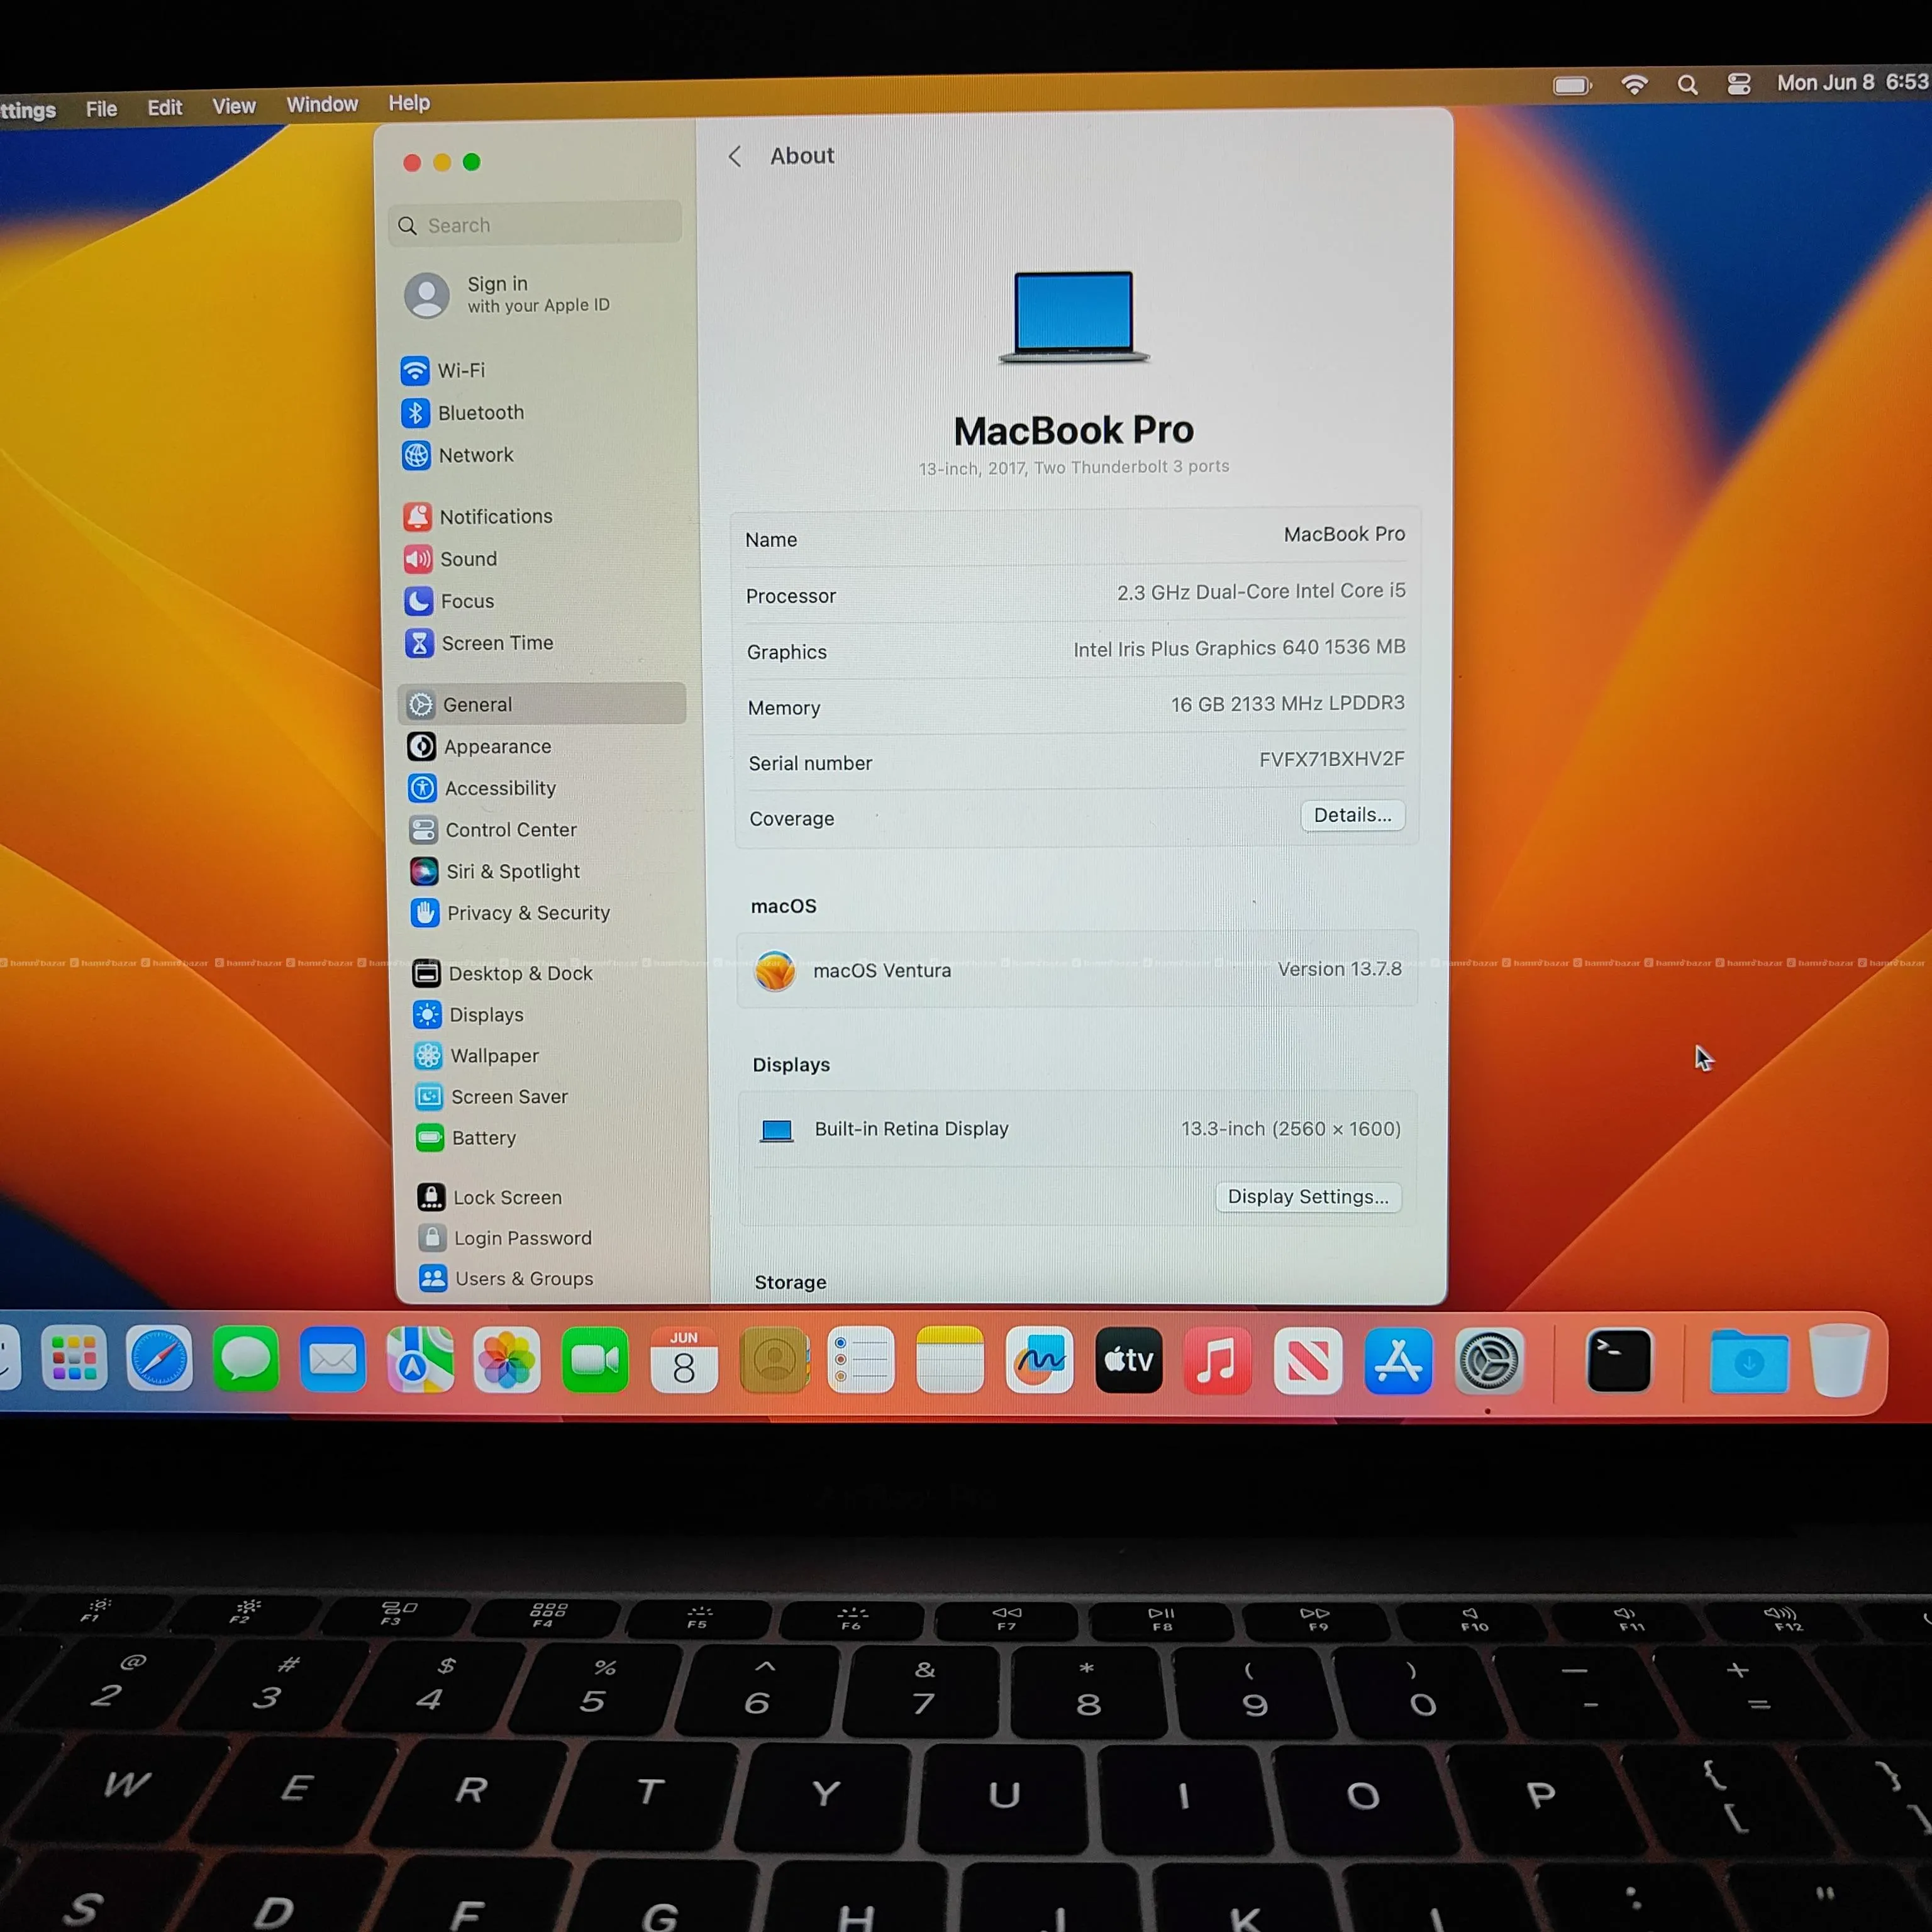The height and width of the screenshot is (1932, 1932).
Task: Select General in the sidebar
Action: [542, 704]
